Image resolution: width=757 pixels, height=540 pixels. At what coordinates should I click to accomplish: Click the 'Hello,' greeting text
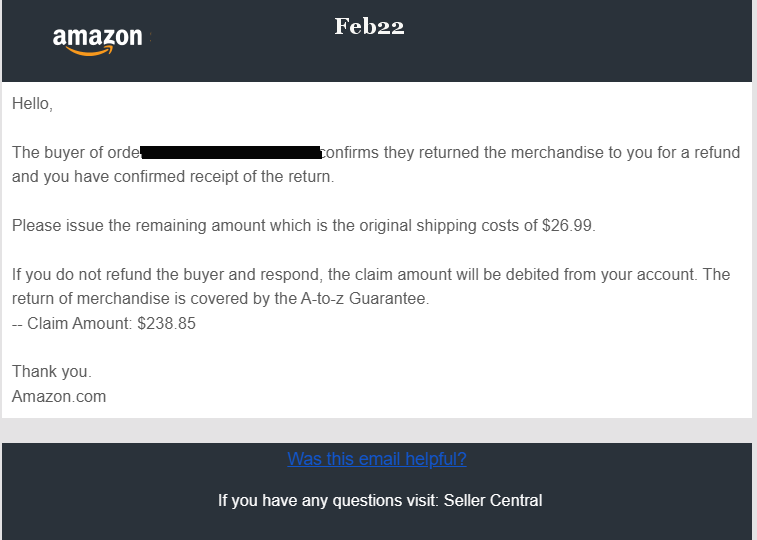coord(32,104)
